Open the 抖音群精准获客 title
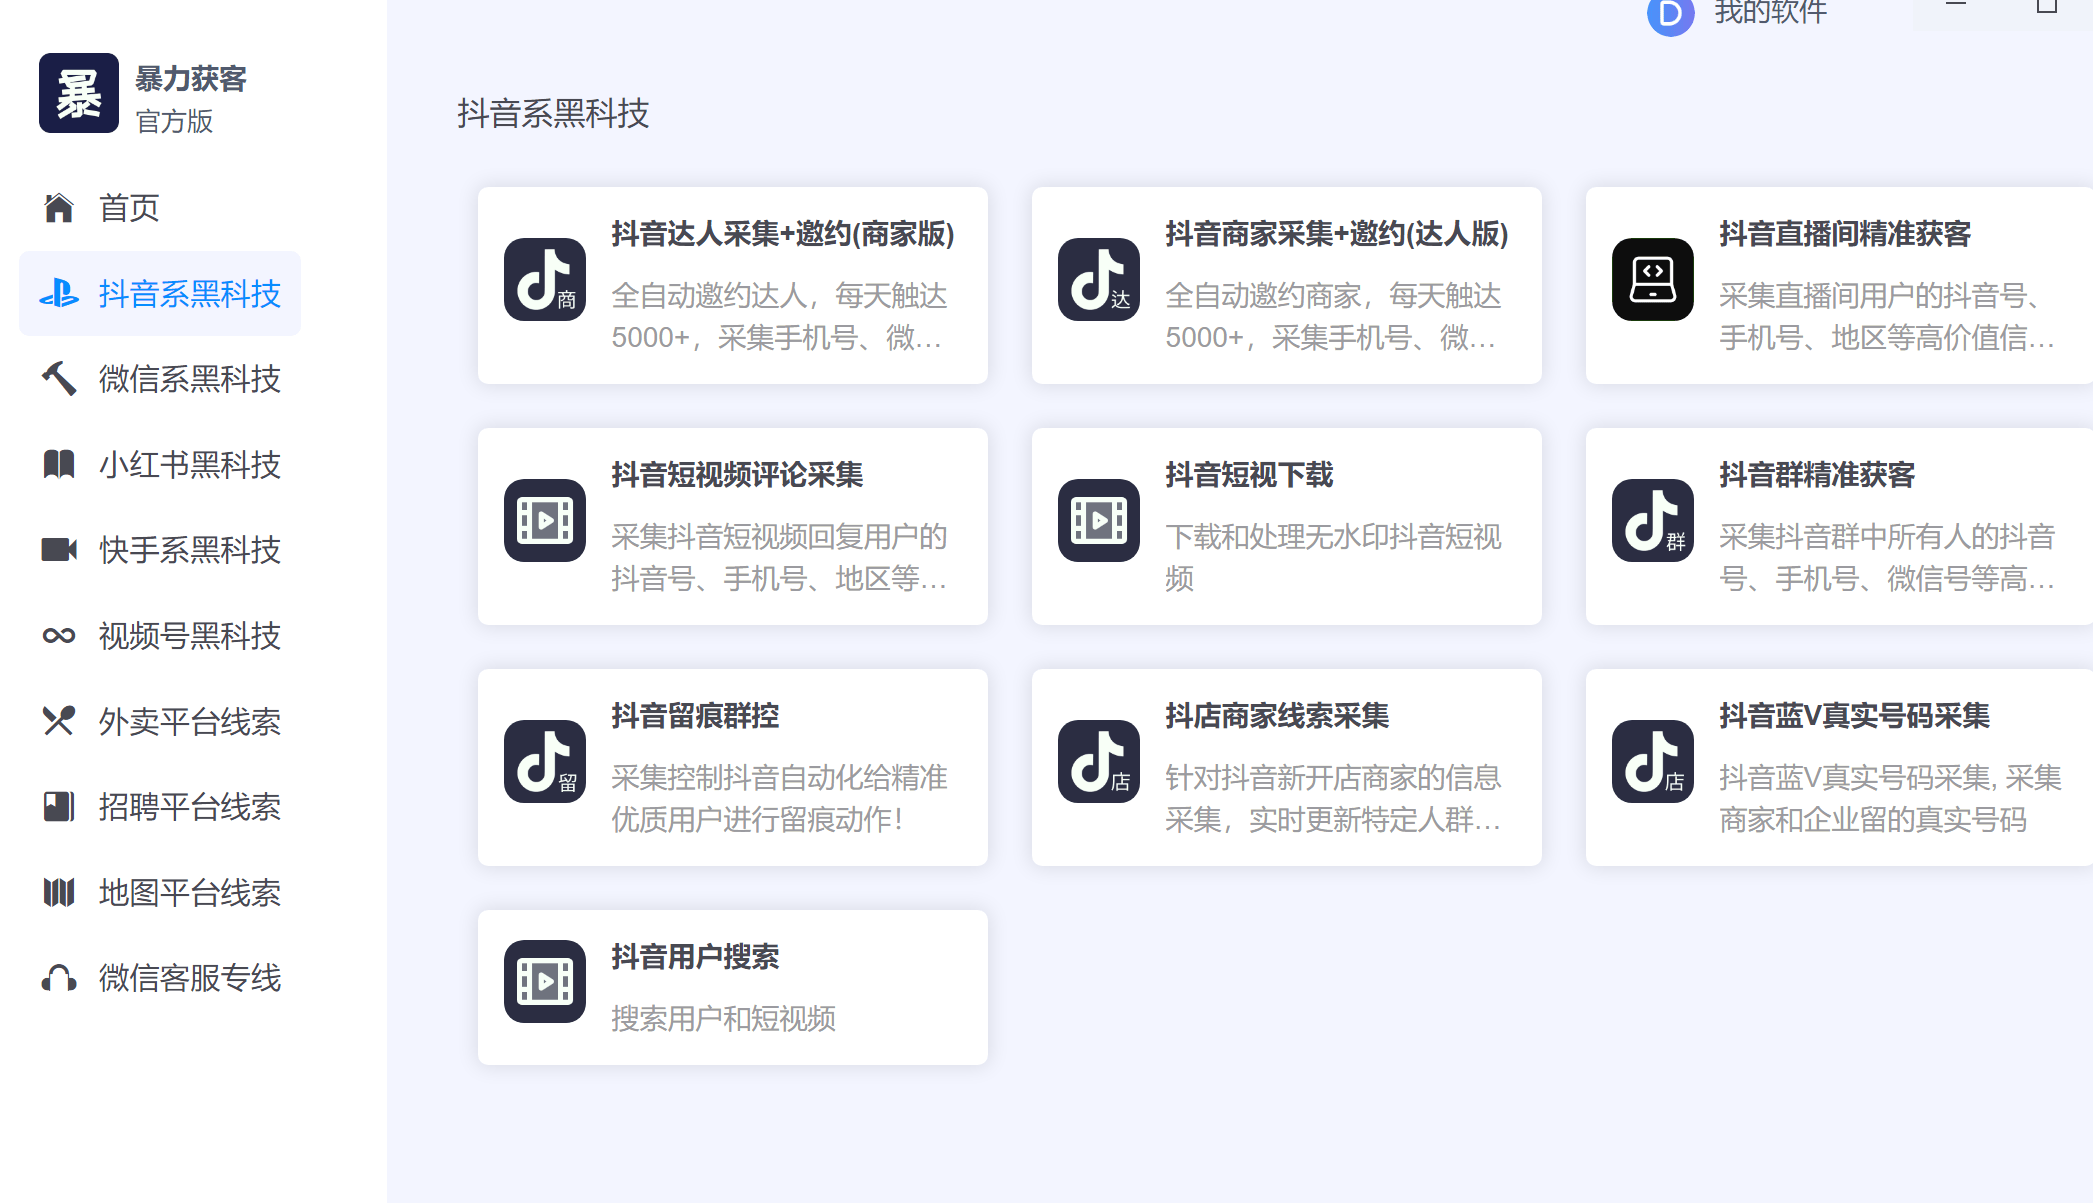2093x1203 pixels. (x=1817, y=475)
